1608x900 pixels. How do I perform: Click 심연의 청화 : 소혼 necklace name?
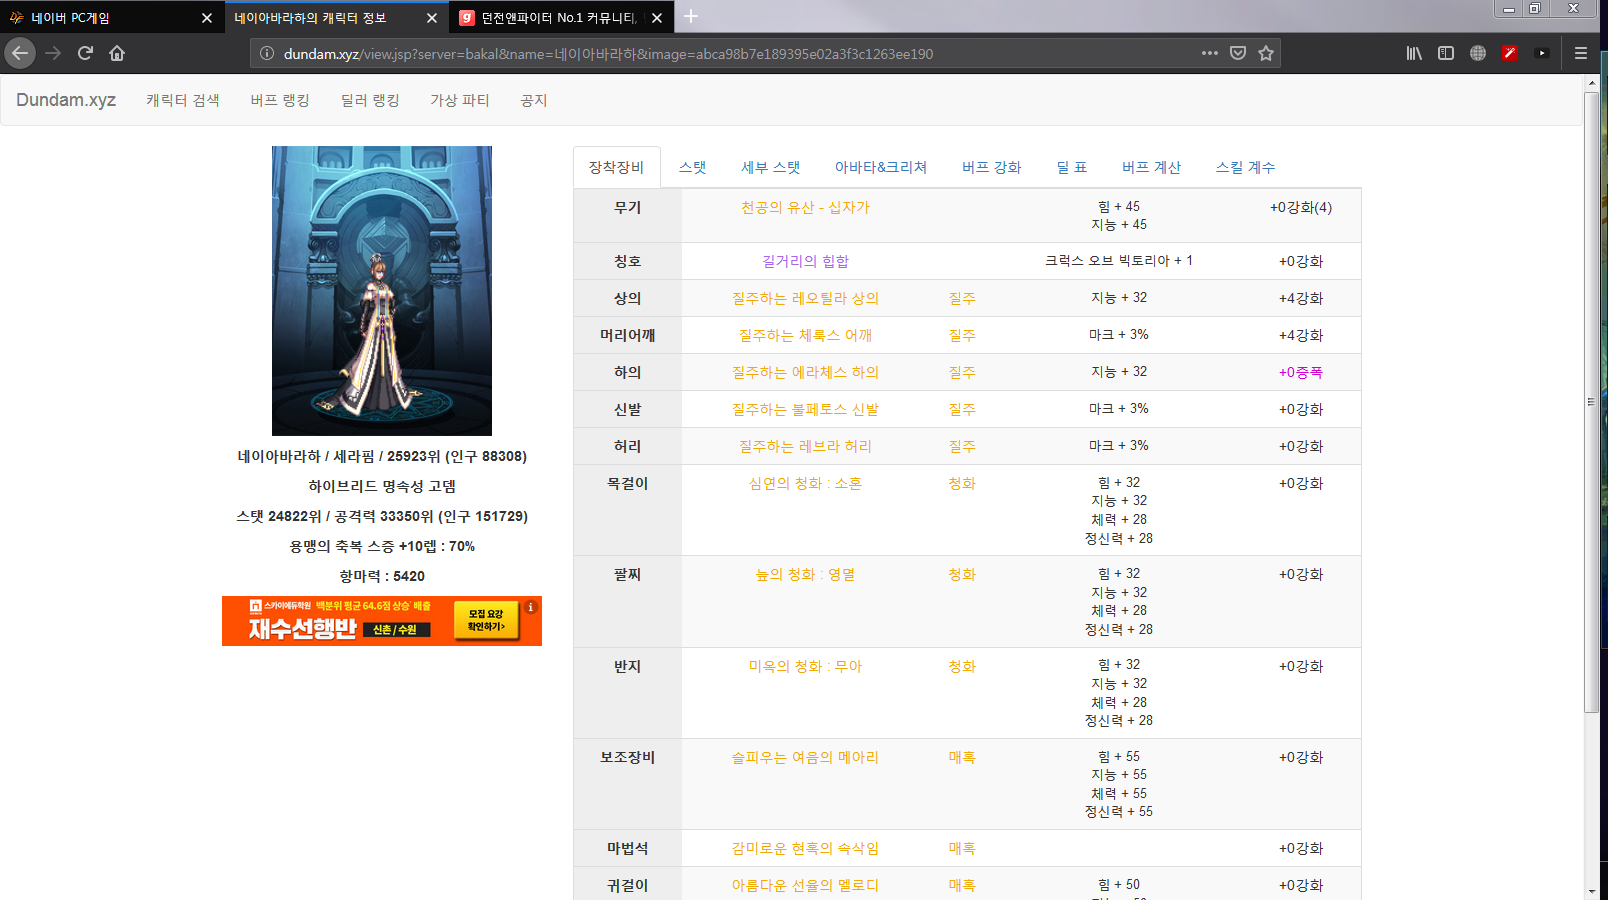click(805, 483)
